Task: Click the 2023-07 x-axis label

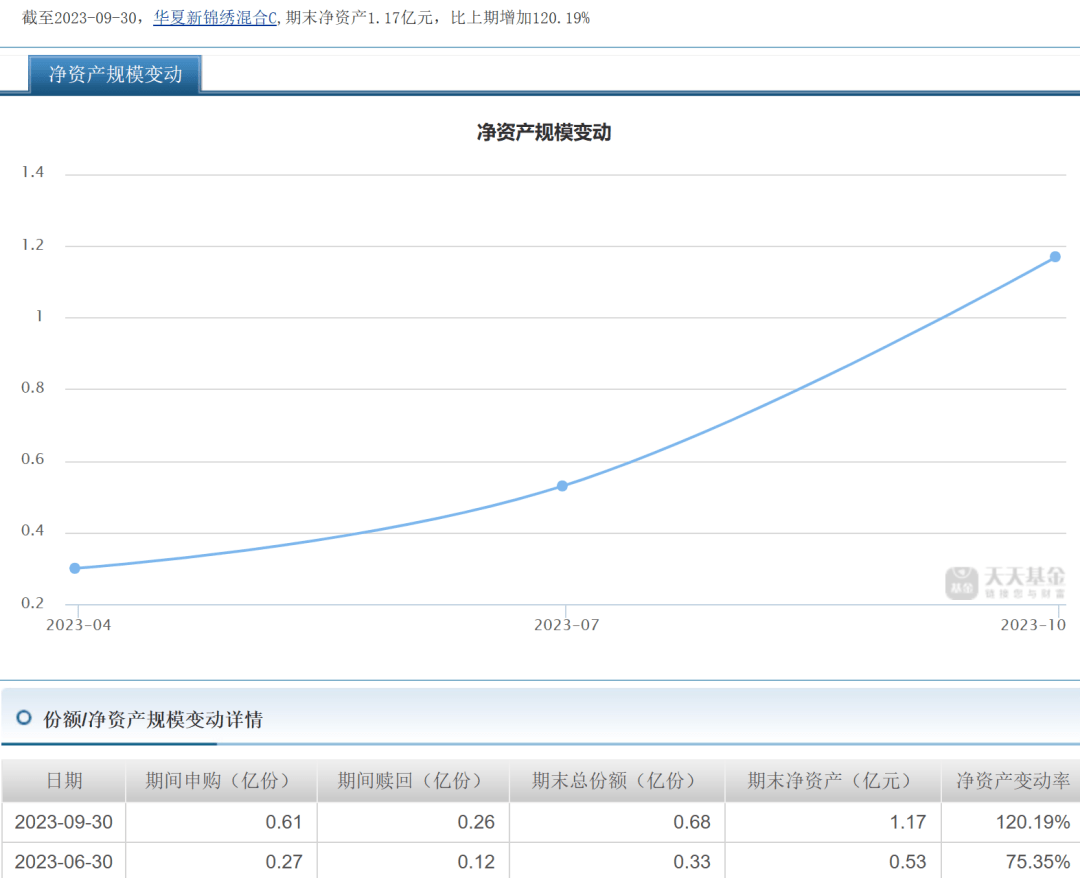Action: tap(566, 625)
